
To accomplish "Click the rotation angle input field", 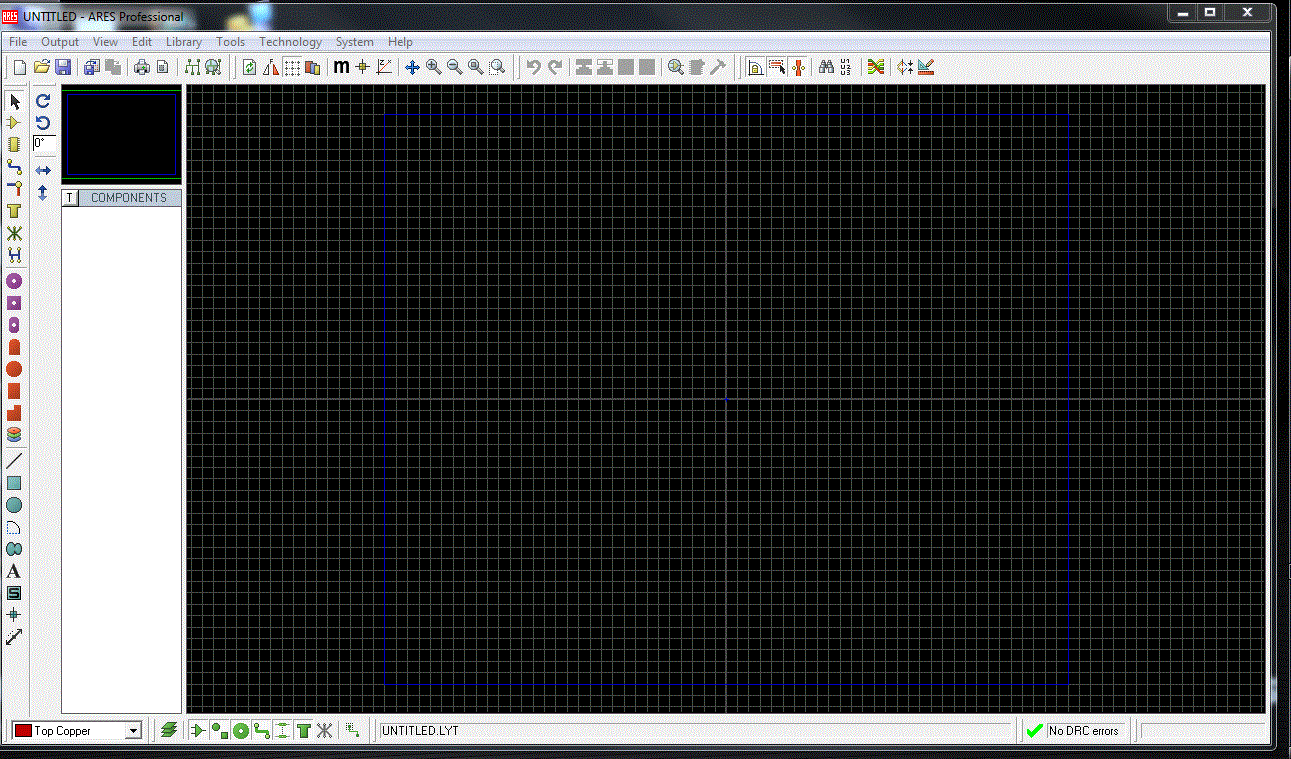I will click(x=43, y=143).
